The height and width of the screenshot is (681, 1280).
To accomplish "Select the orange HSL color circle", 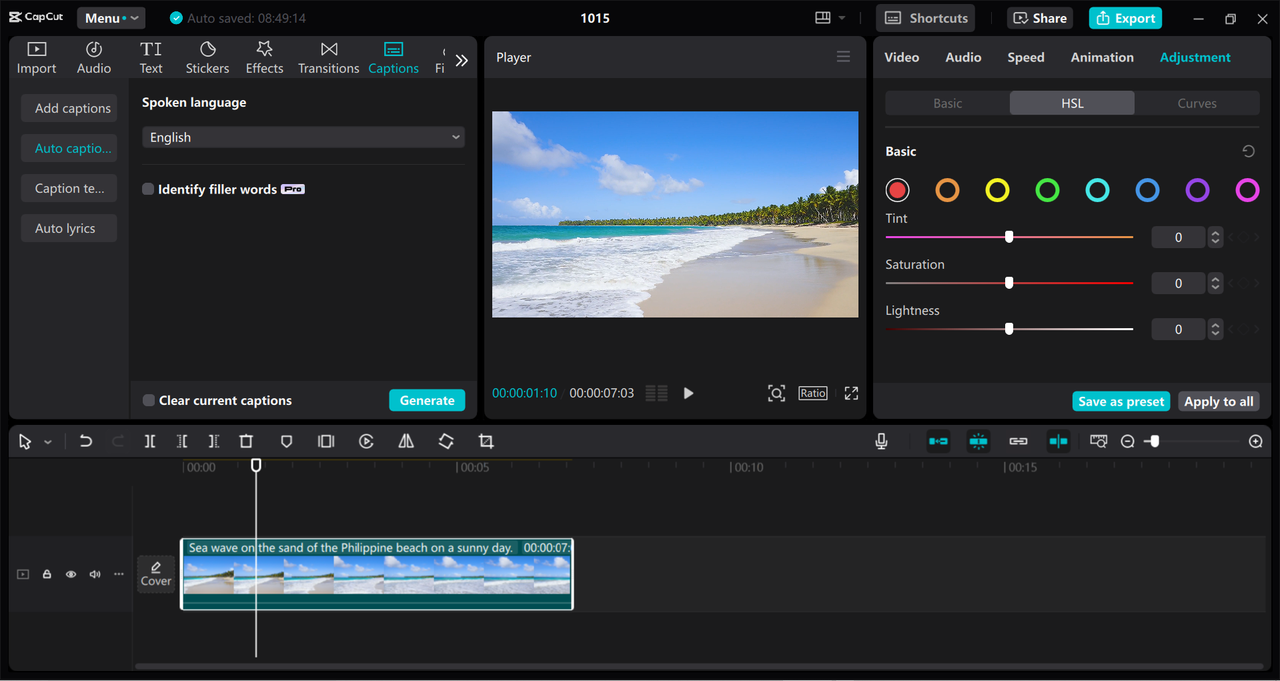I will pos(947,190).
